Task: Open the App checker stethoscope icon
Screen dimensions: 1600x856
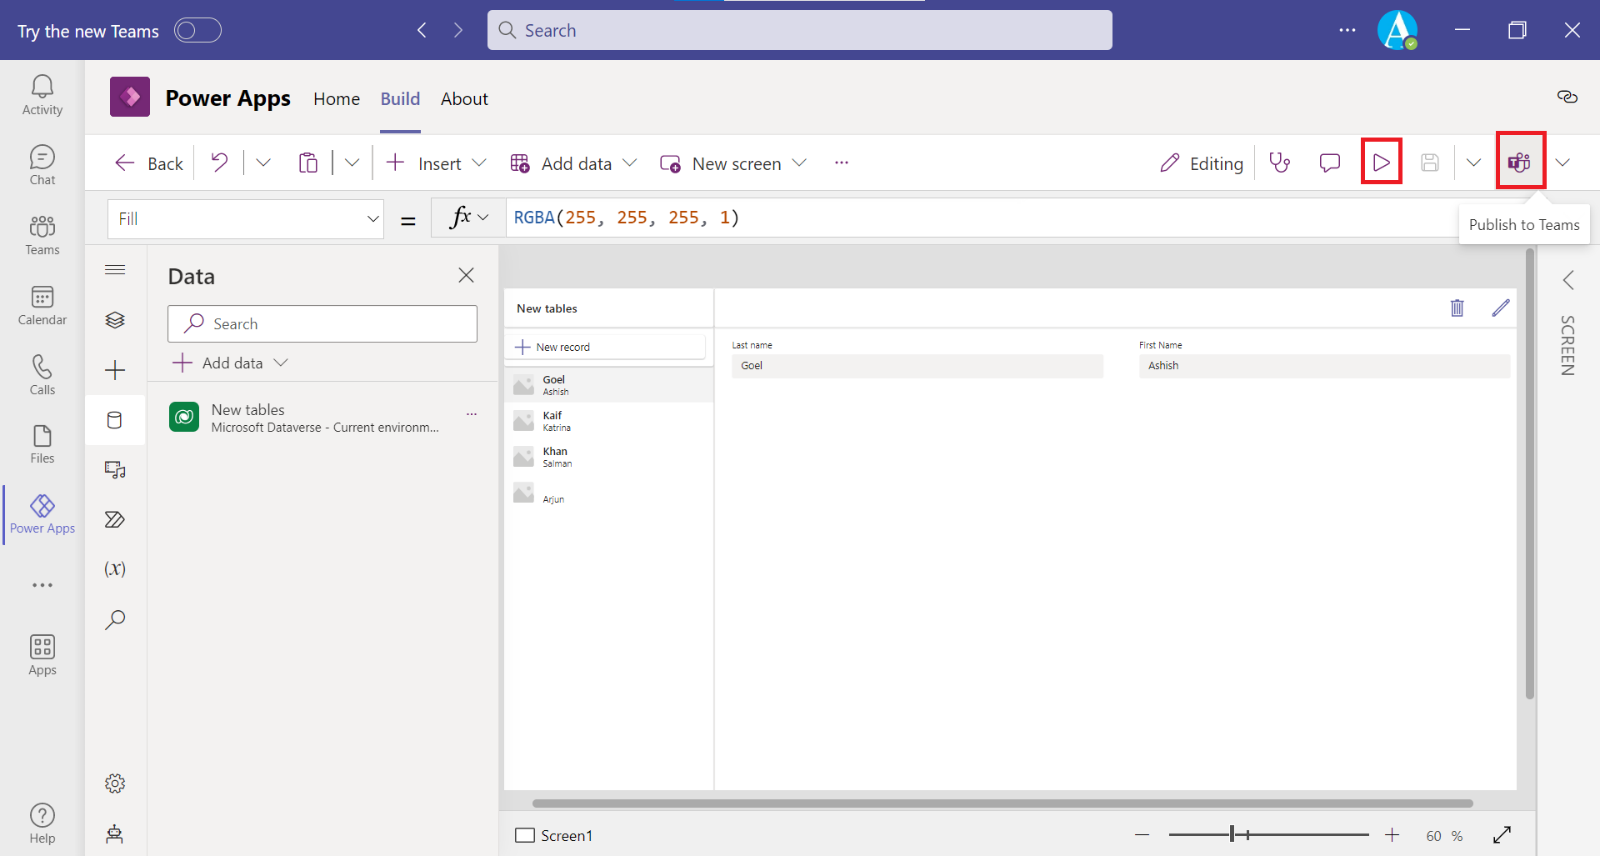Action: [x=1280, y=163]
